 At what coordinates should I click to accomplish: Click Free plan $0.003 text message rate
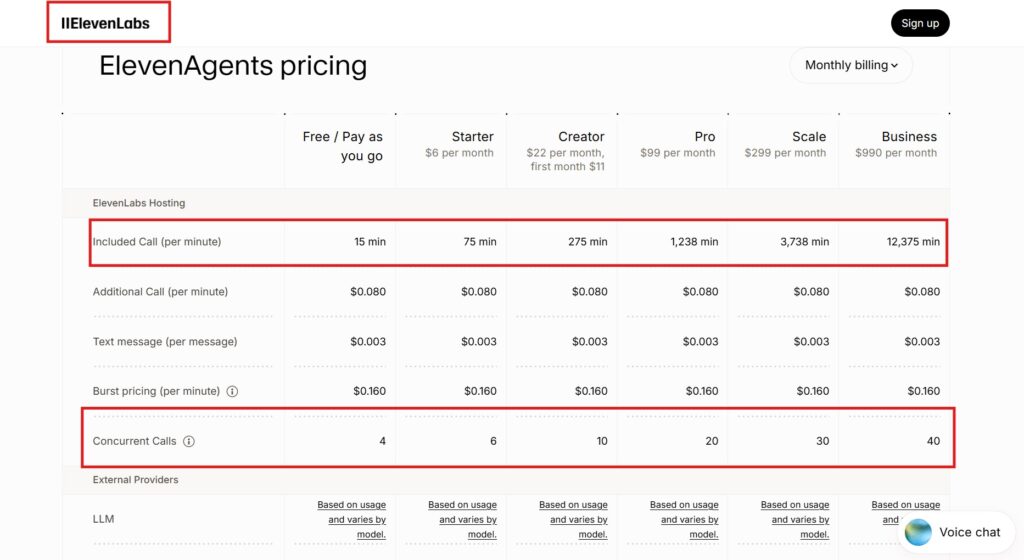click(x=368, y=341)
